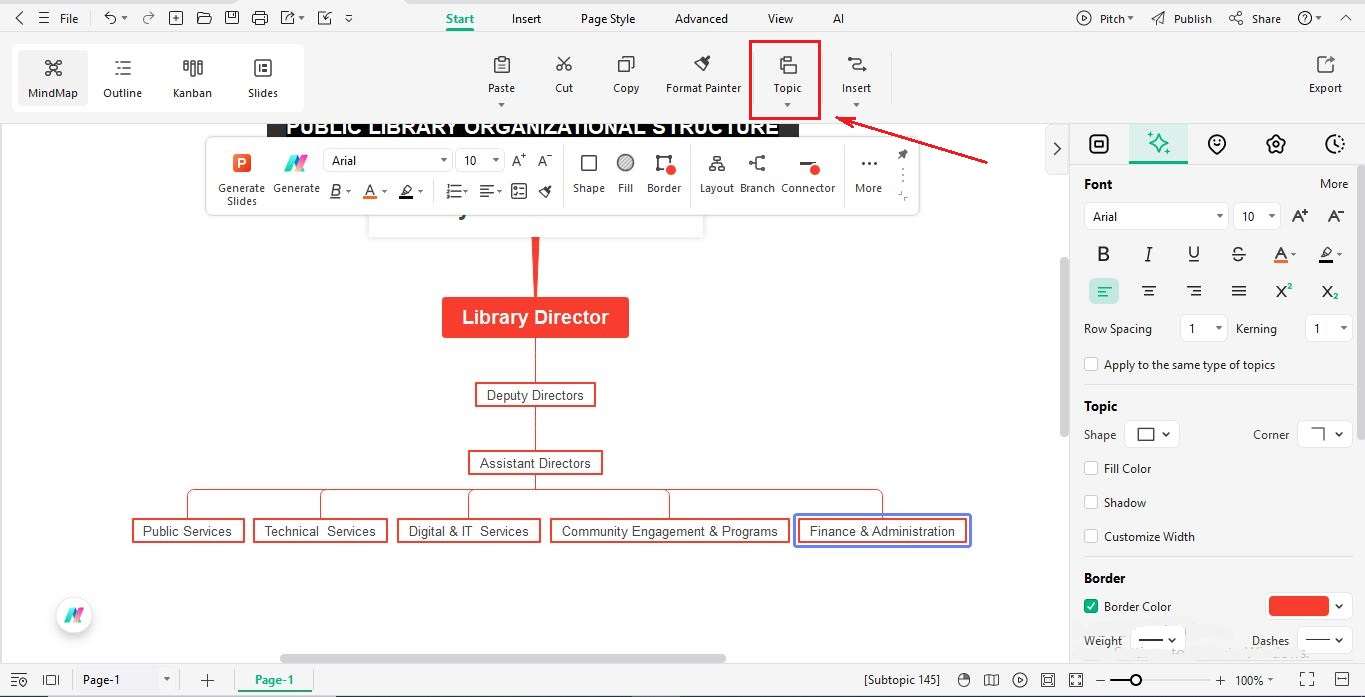Screen dimensions: 1365x697
Task: Open the Start ribbon tab
Action: click(x=460, y=19)
